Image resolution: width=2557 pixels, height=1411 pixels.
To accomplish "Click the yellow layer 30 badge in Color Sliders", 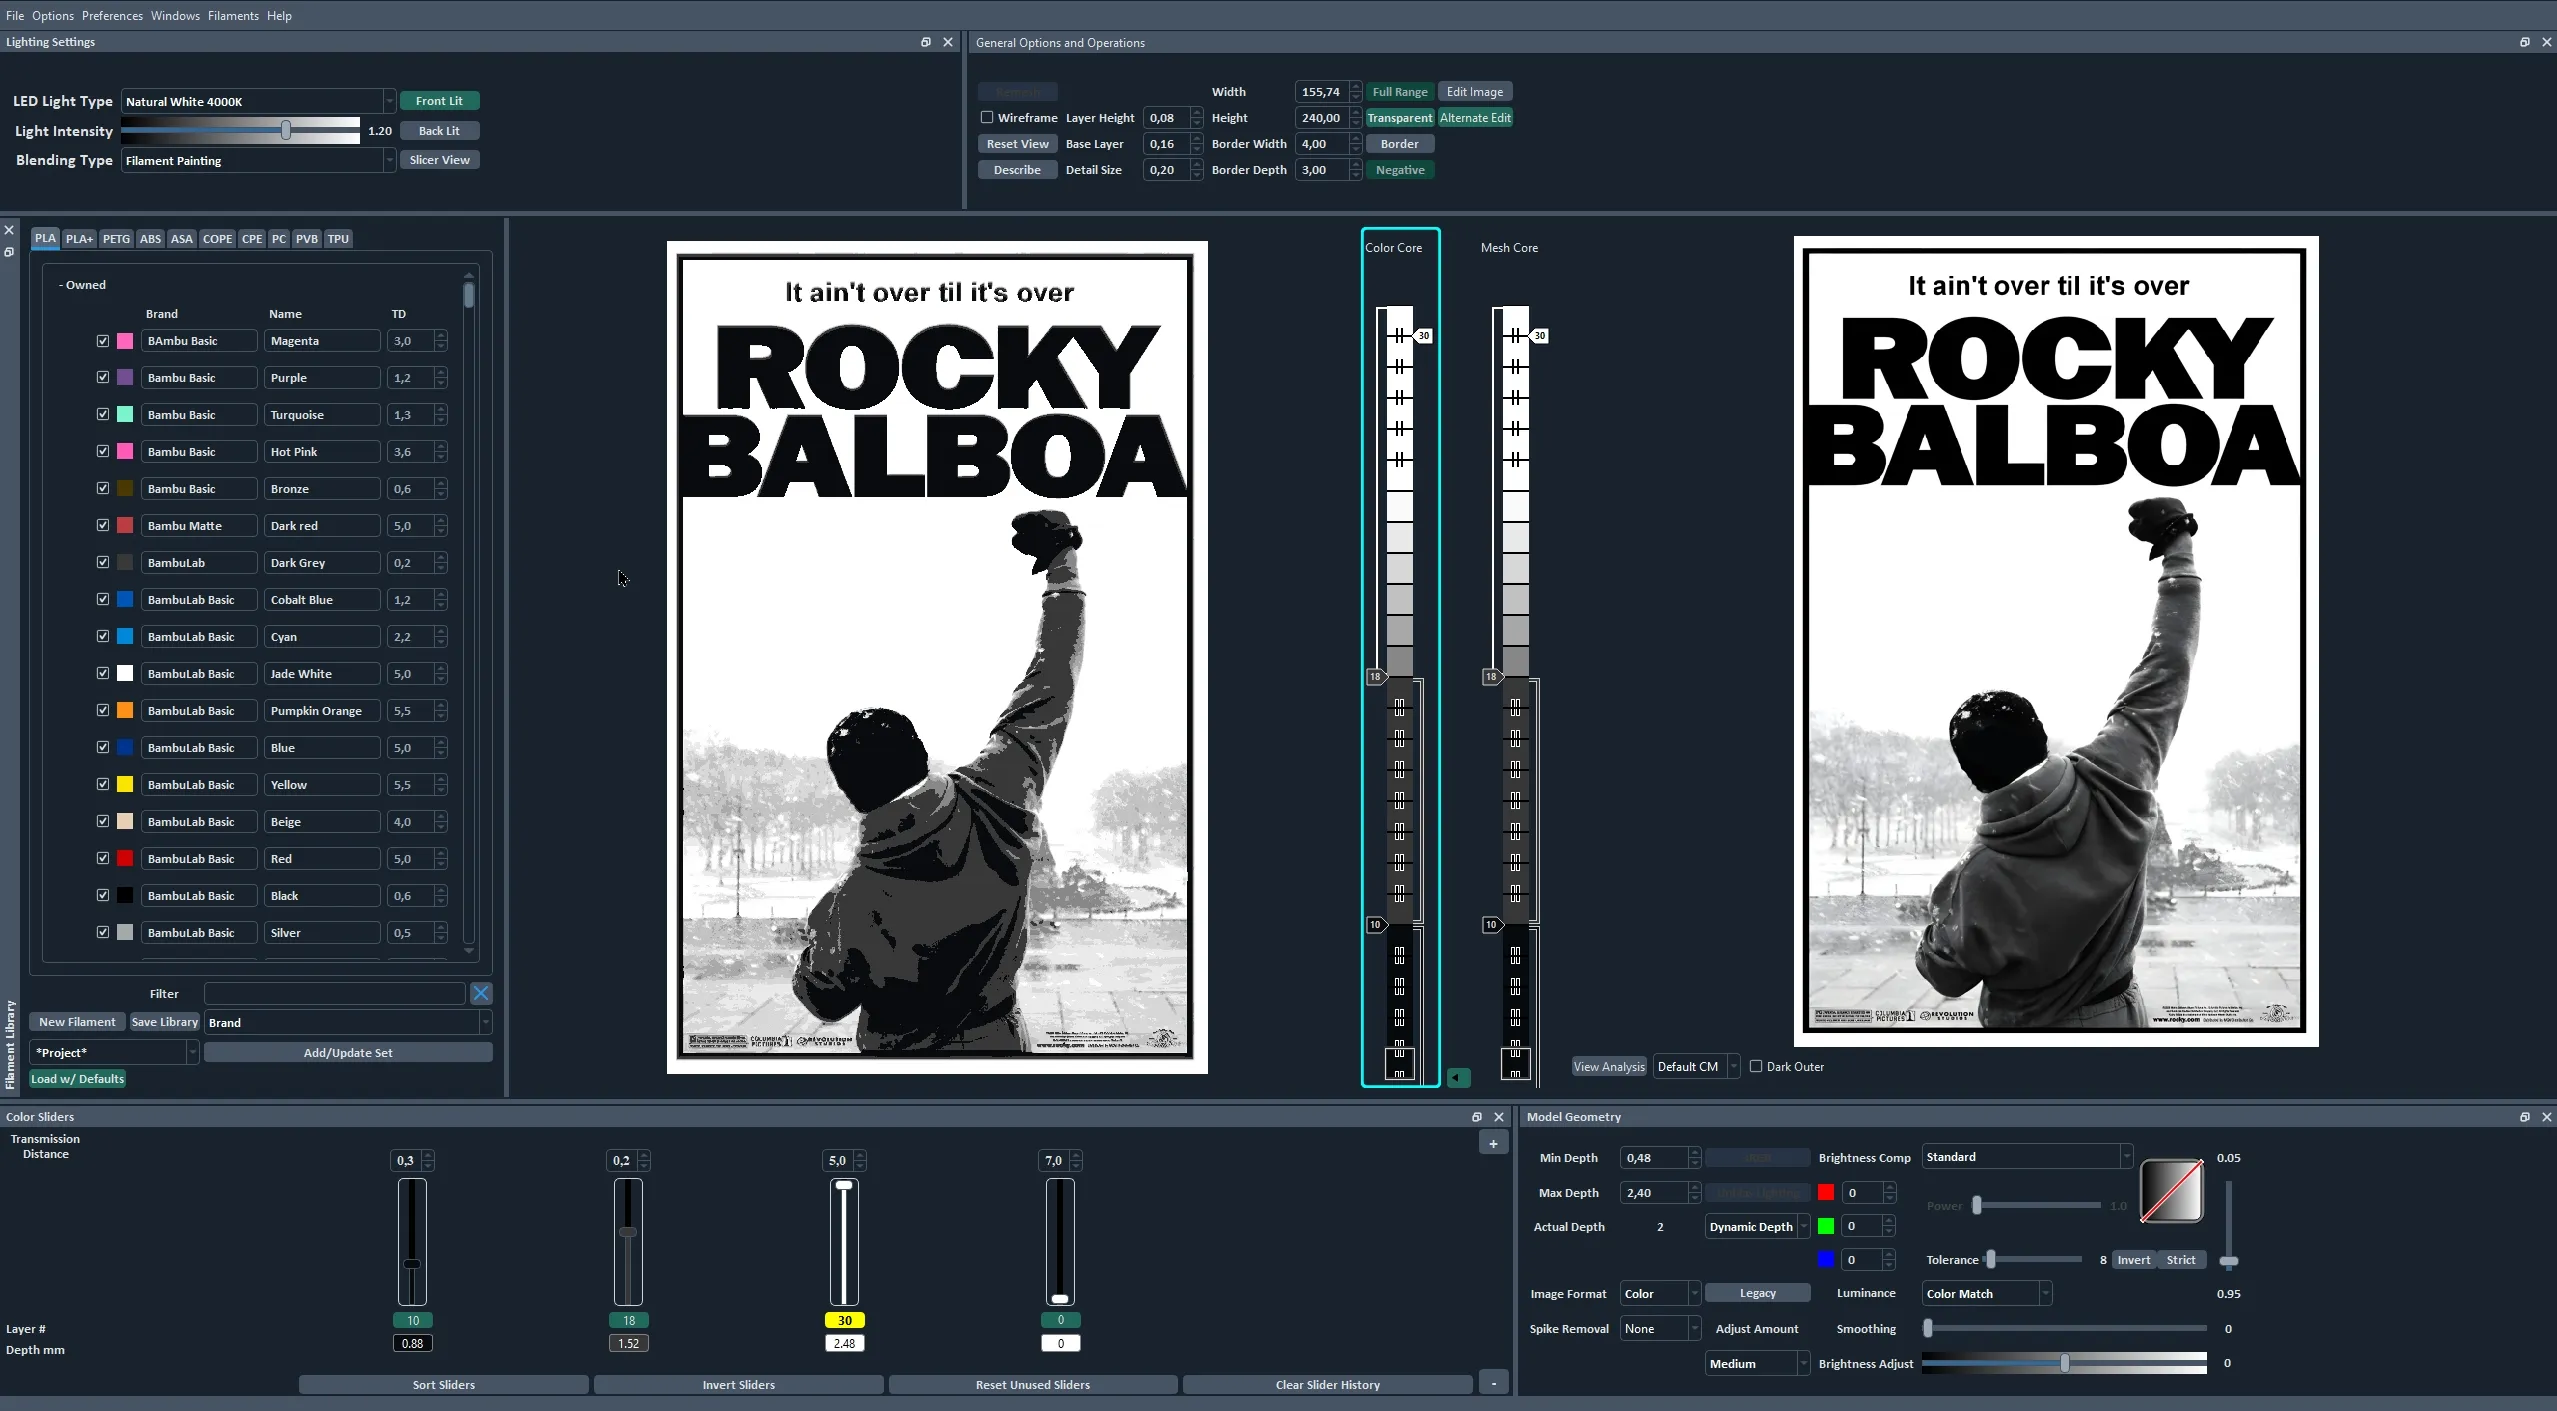I will (845, 1320).
